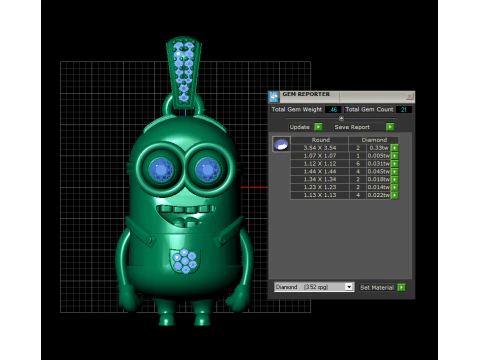This screenshot has width=480, height=360.
Task: Select the 1.34 X 1.34 size cell
Action: (x=320, y=179)
